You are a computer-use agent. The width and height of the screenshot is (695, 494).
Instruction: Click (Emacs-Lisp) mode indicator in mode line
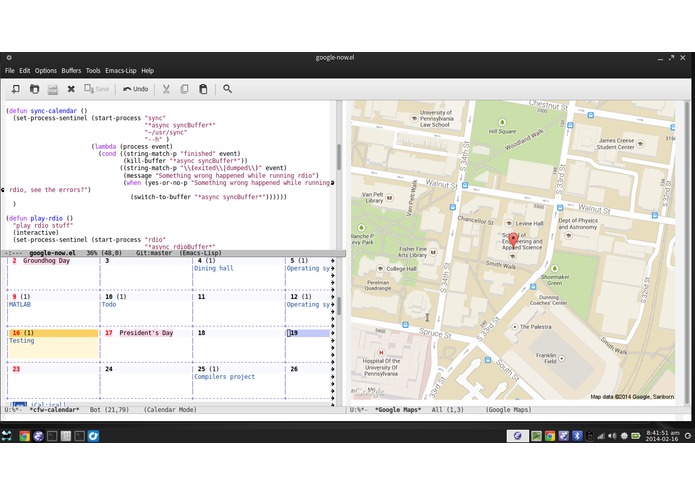[200, 253]
